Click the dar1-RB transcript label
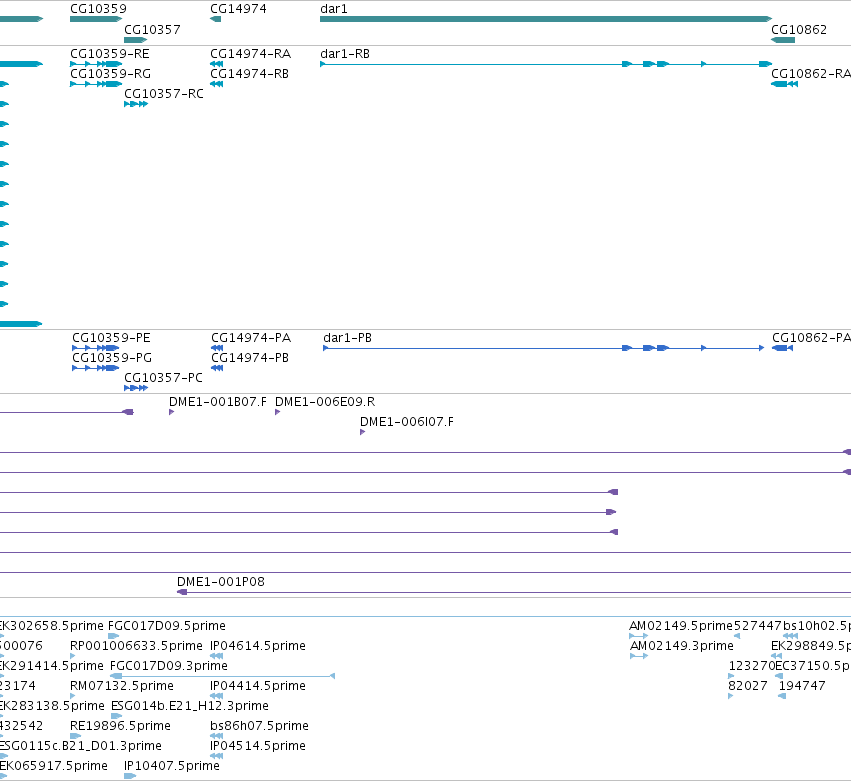 [x=345, y=54]
